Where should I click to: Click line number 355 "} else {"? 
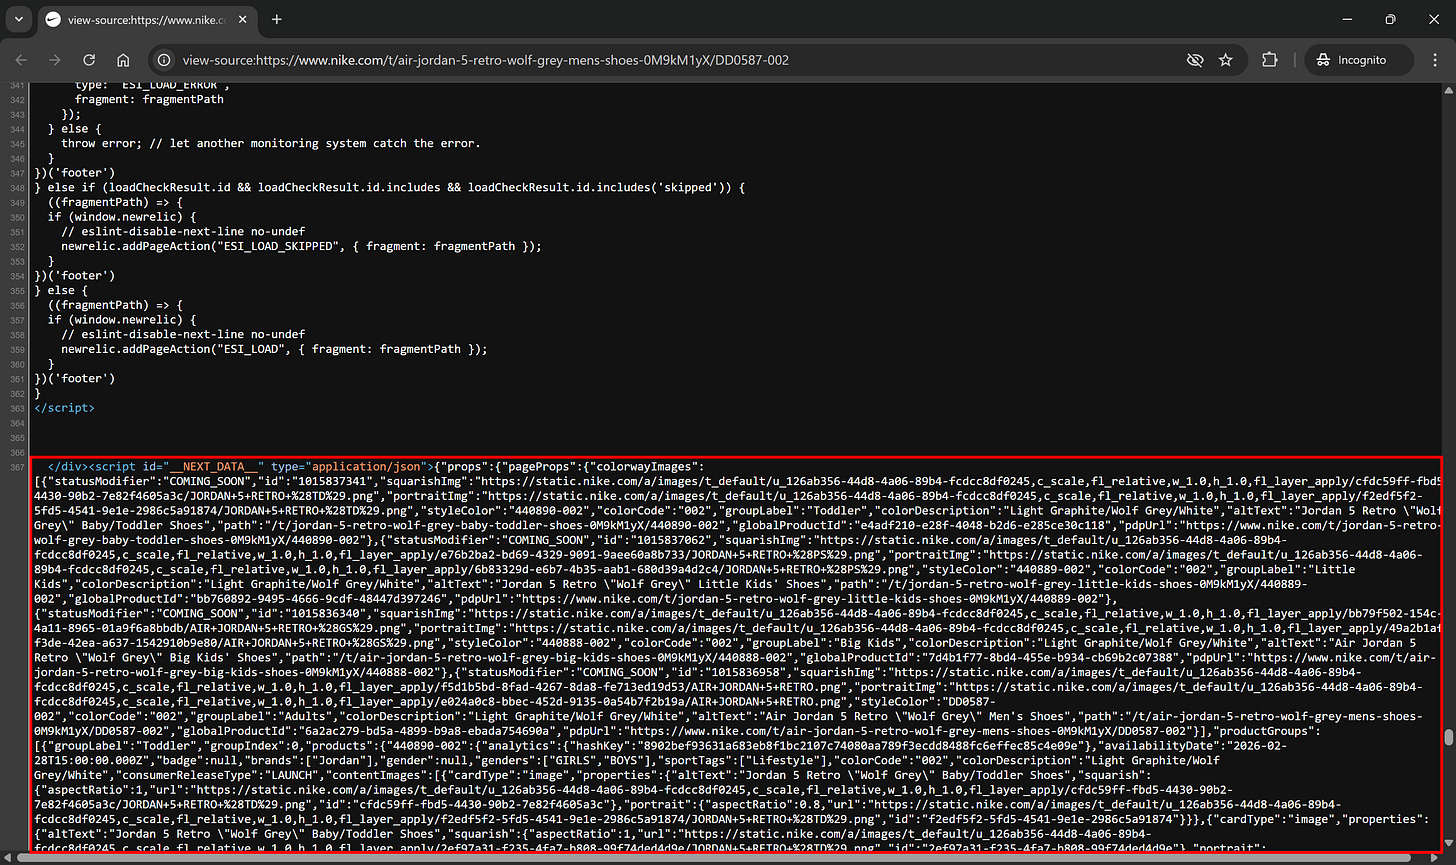pos(16,290)
